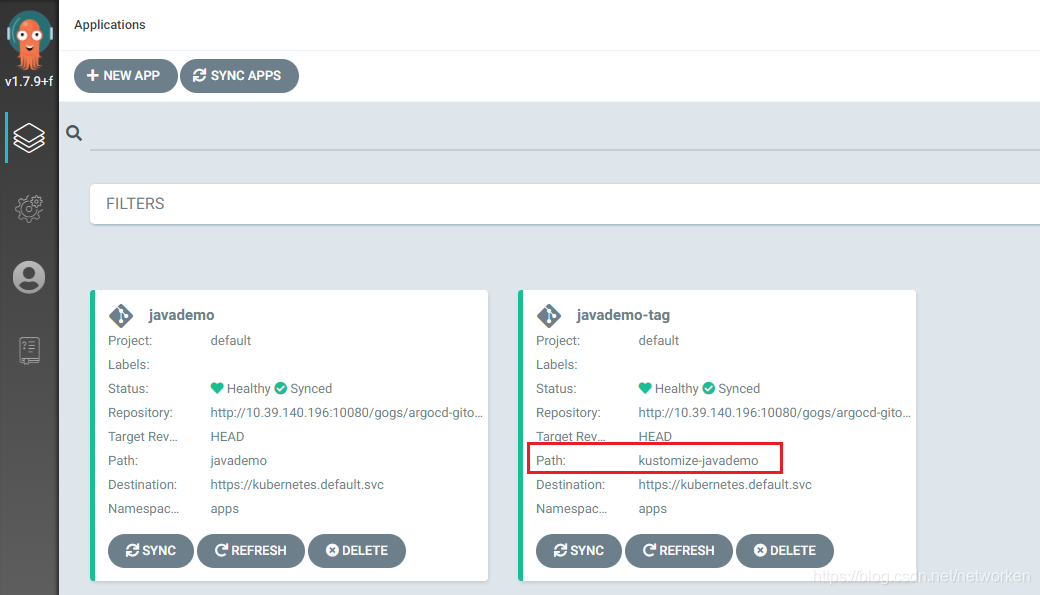Refresh the javademo-tag application

tap(678, 550)
